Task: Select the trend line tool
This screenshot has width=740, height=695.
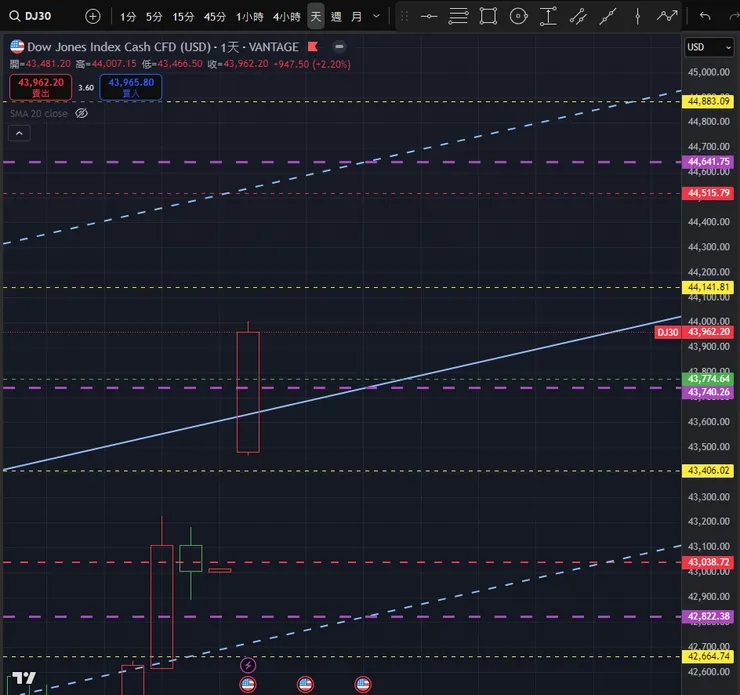Action: tap(608, 17)
